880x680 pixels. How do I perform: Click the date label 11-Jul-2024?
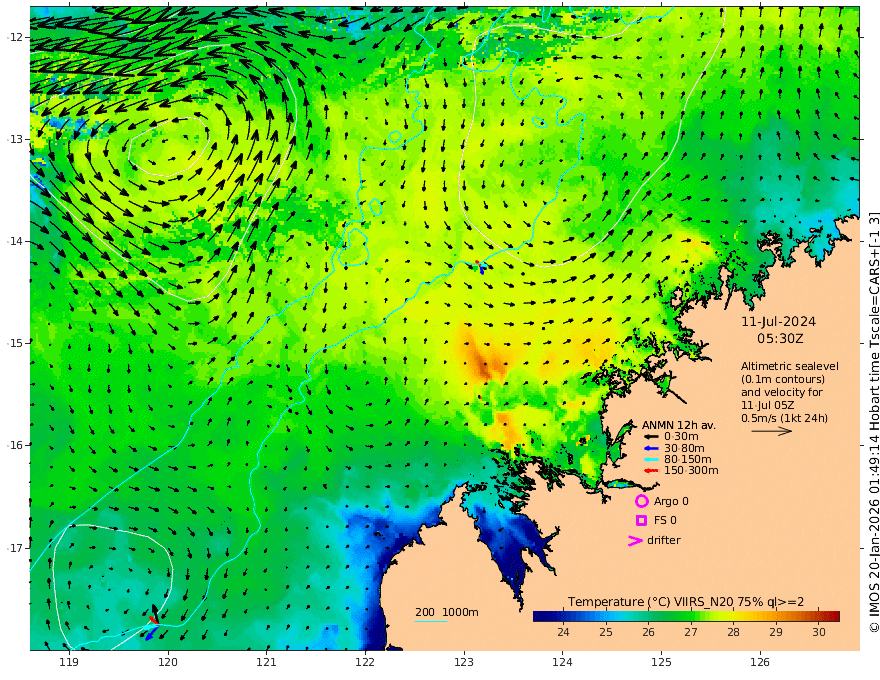(778, 321)
